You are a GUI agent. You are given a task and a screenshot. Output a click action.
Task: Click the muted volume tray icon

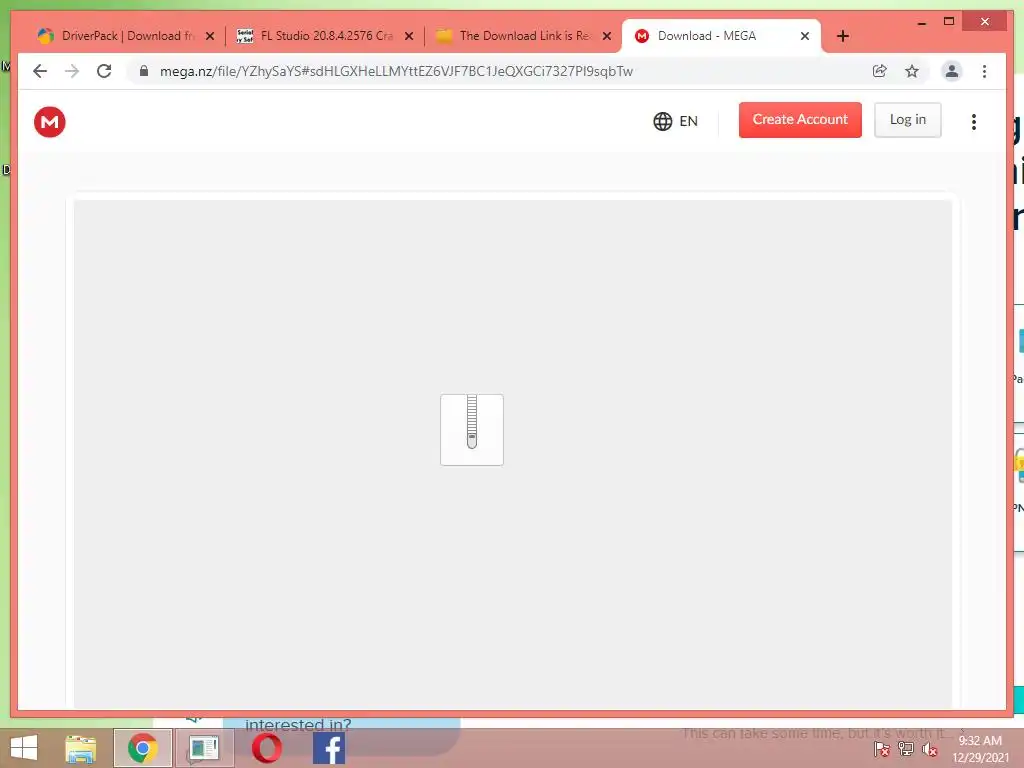pos(929,749)
